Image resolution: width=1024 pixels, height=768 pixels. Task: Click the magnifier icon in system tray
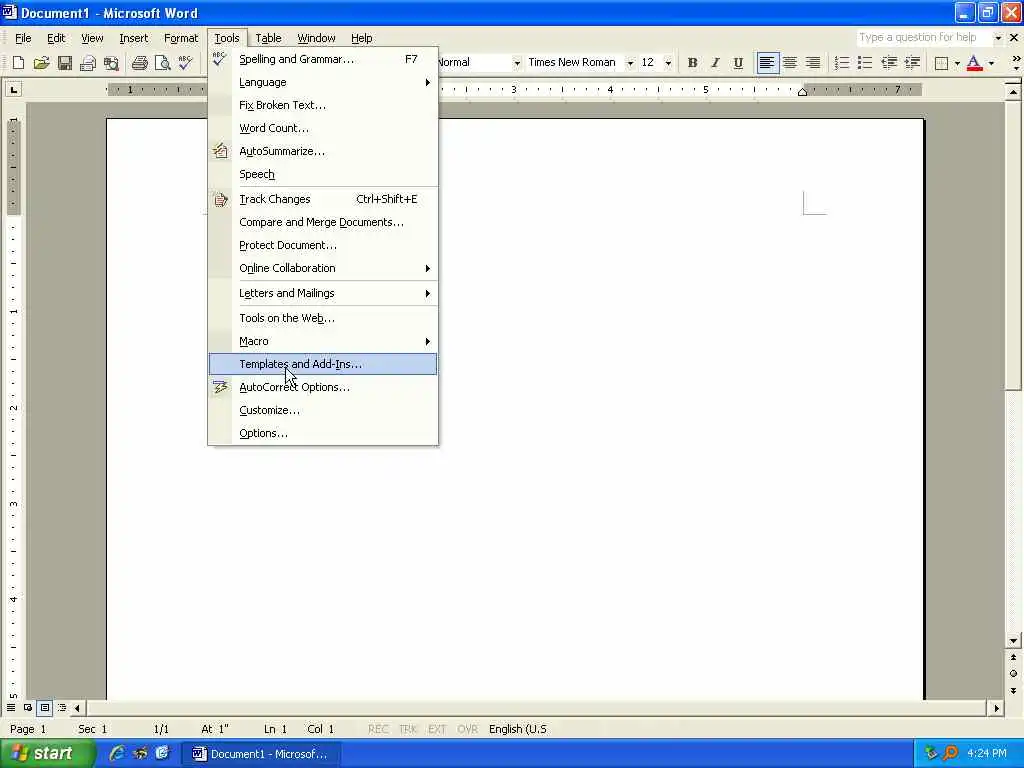950,754
